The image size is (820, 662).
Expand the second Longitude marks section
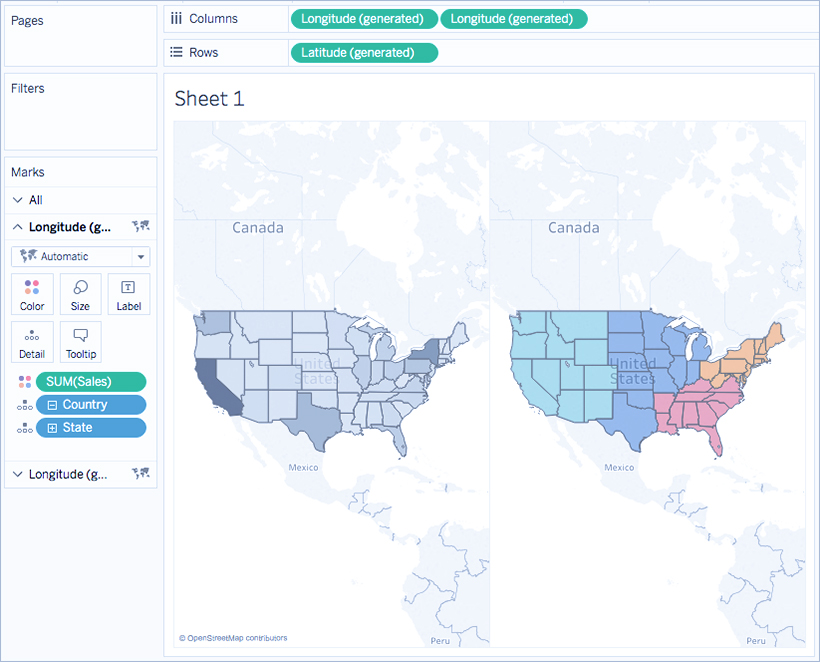pos(18,474)
